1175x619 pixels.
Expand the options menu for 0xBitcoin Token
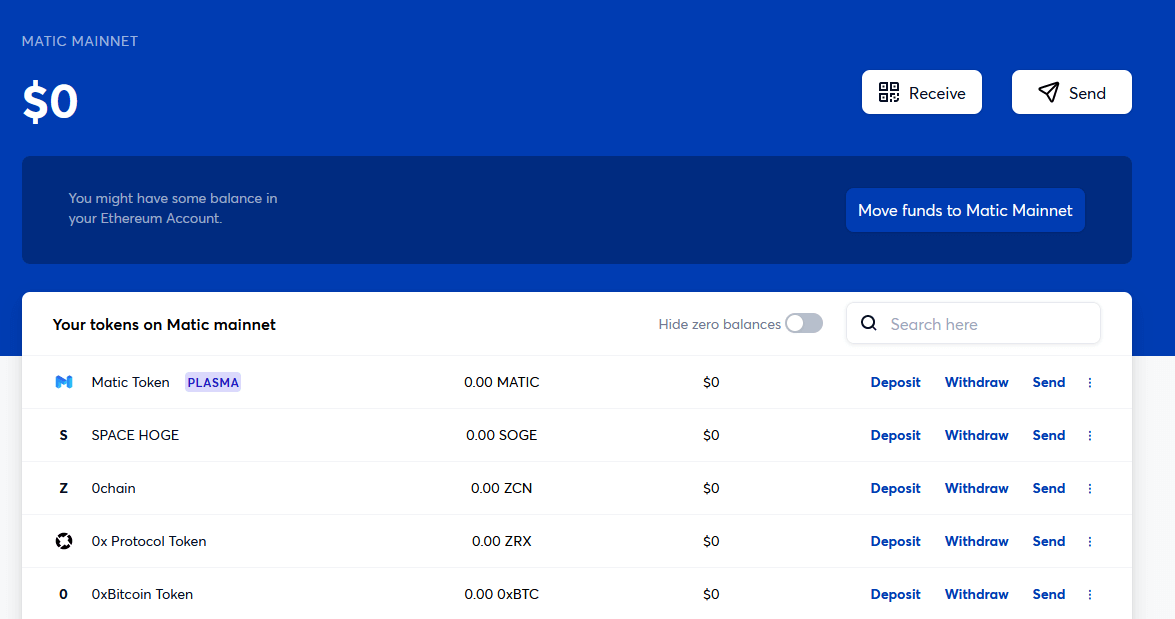pyautogui.click(x=1089, y=593)
